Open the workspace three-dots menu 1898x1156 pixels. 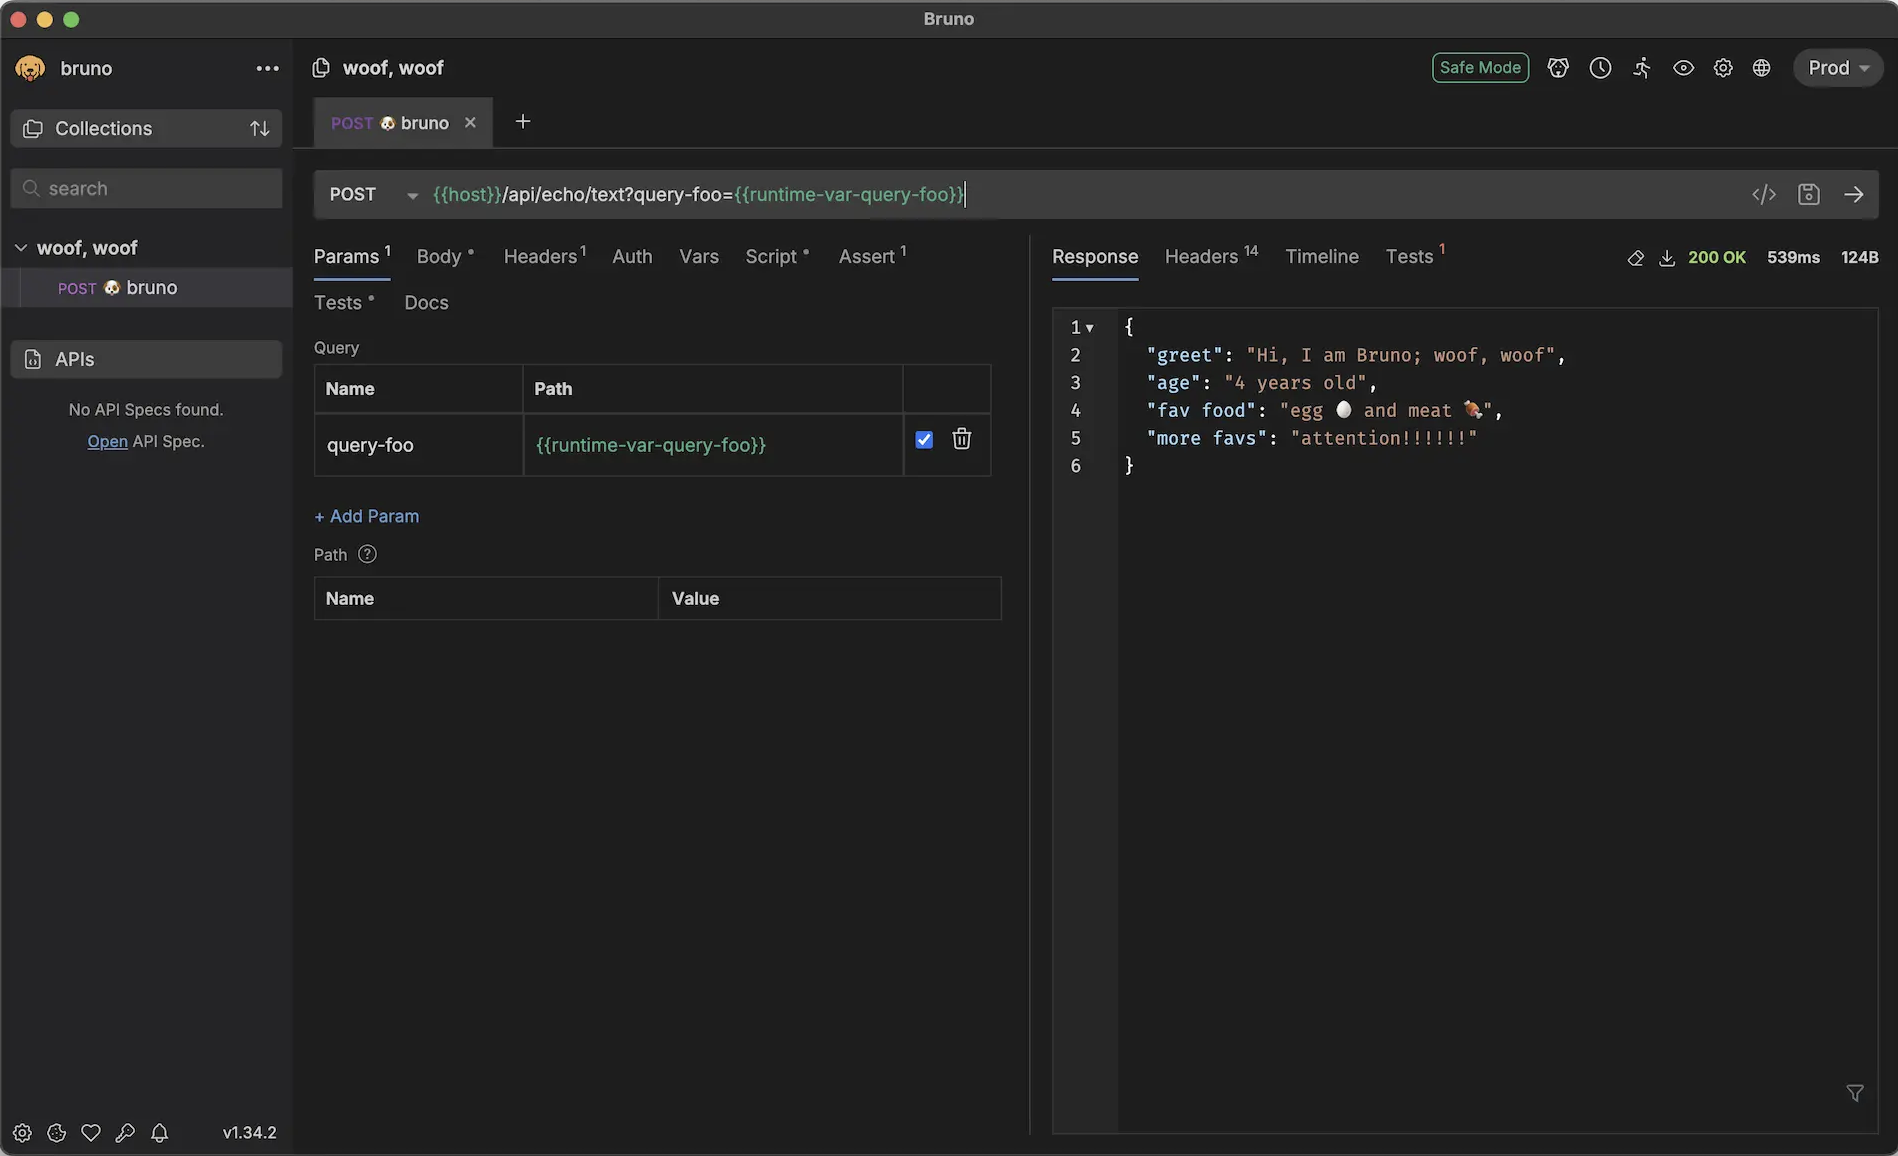pyautogui.click(x=267, y=68)
